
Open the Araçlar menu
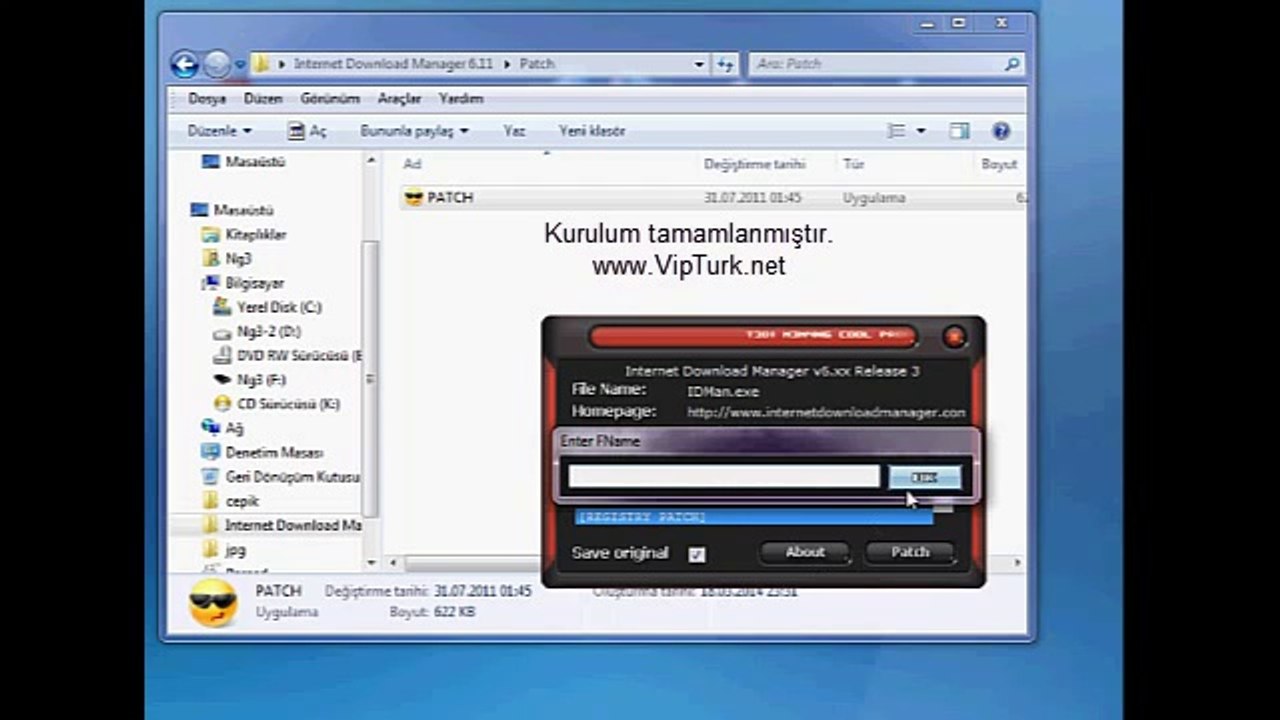[399, 99]
